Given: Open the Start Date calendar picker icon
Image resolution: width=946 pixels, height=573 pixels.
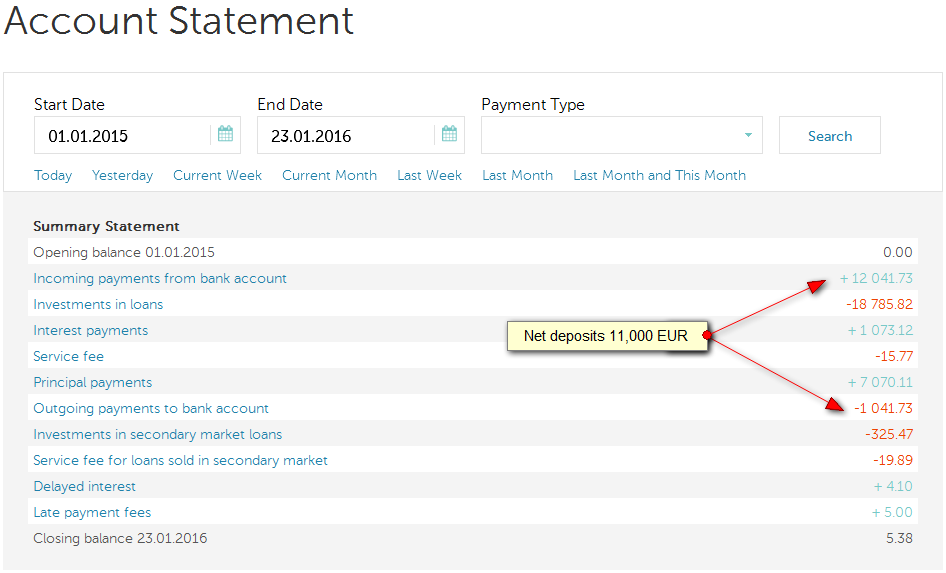Looking at the screenshot, I should click(x=225, y=134).
